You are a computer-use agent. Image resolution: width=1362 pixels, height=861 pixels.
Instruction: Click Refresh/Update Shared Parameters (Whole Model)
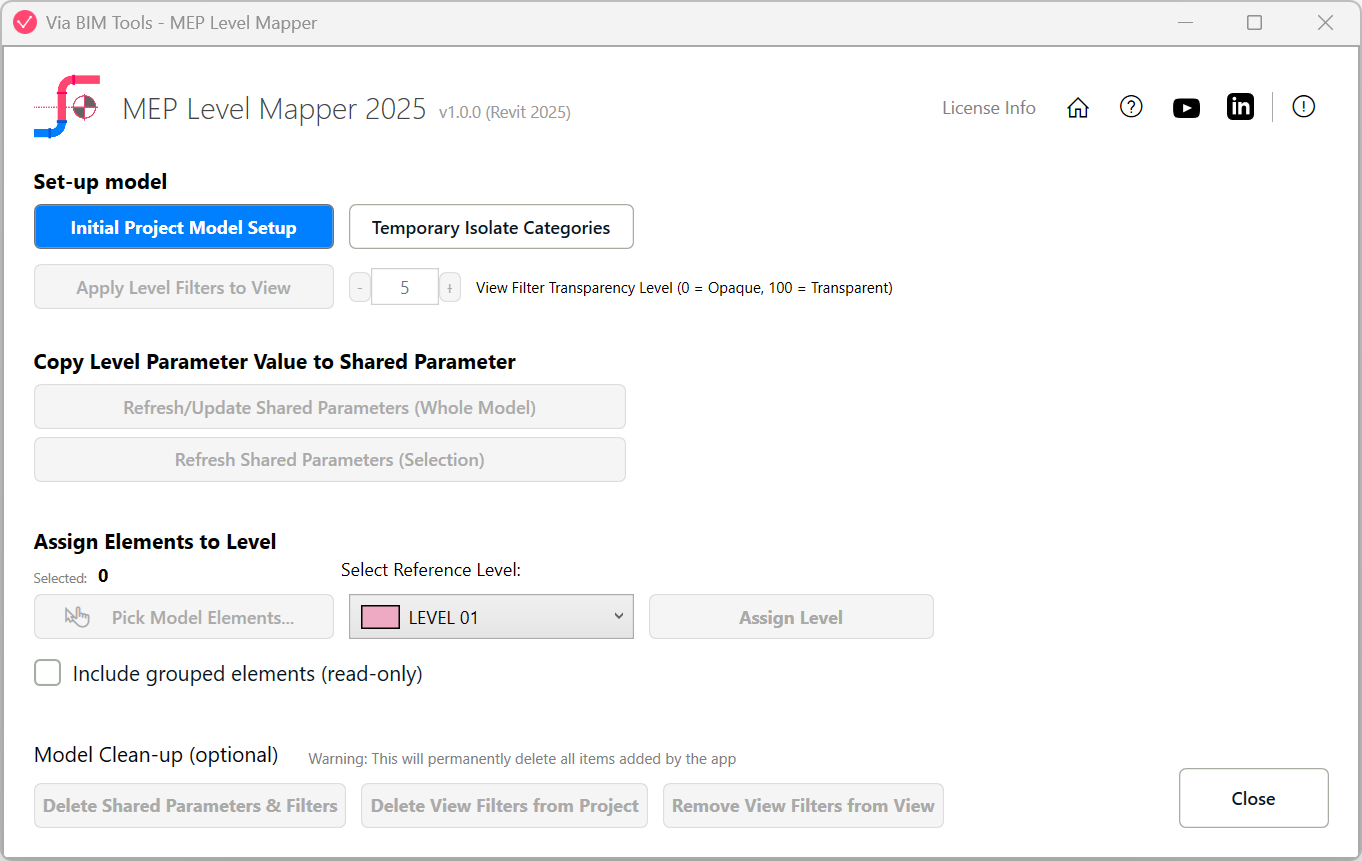[x=330, y=407]
